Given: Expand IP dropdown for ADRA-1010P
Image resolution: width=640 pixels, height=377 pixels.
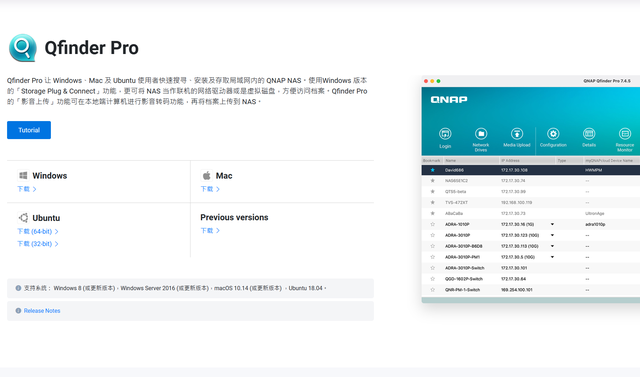Looking at the screenshot, I should [552, 224].
